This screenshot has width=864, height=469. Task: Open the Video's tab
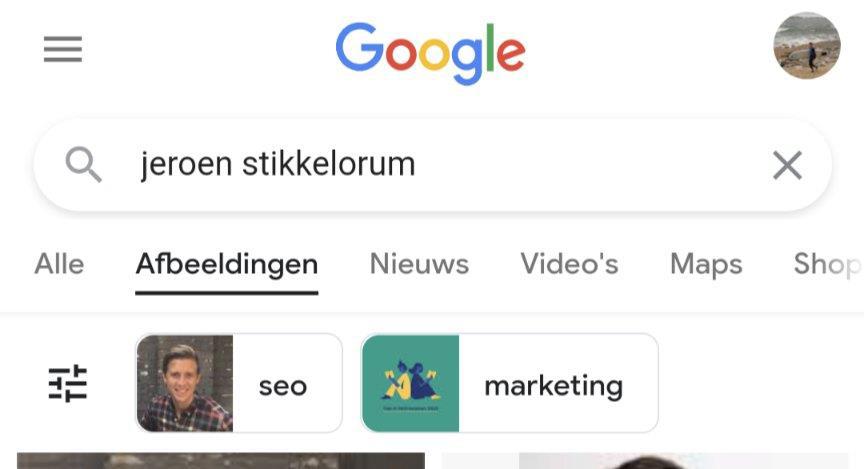tap(569, 264)
